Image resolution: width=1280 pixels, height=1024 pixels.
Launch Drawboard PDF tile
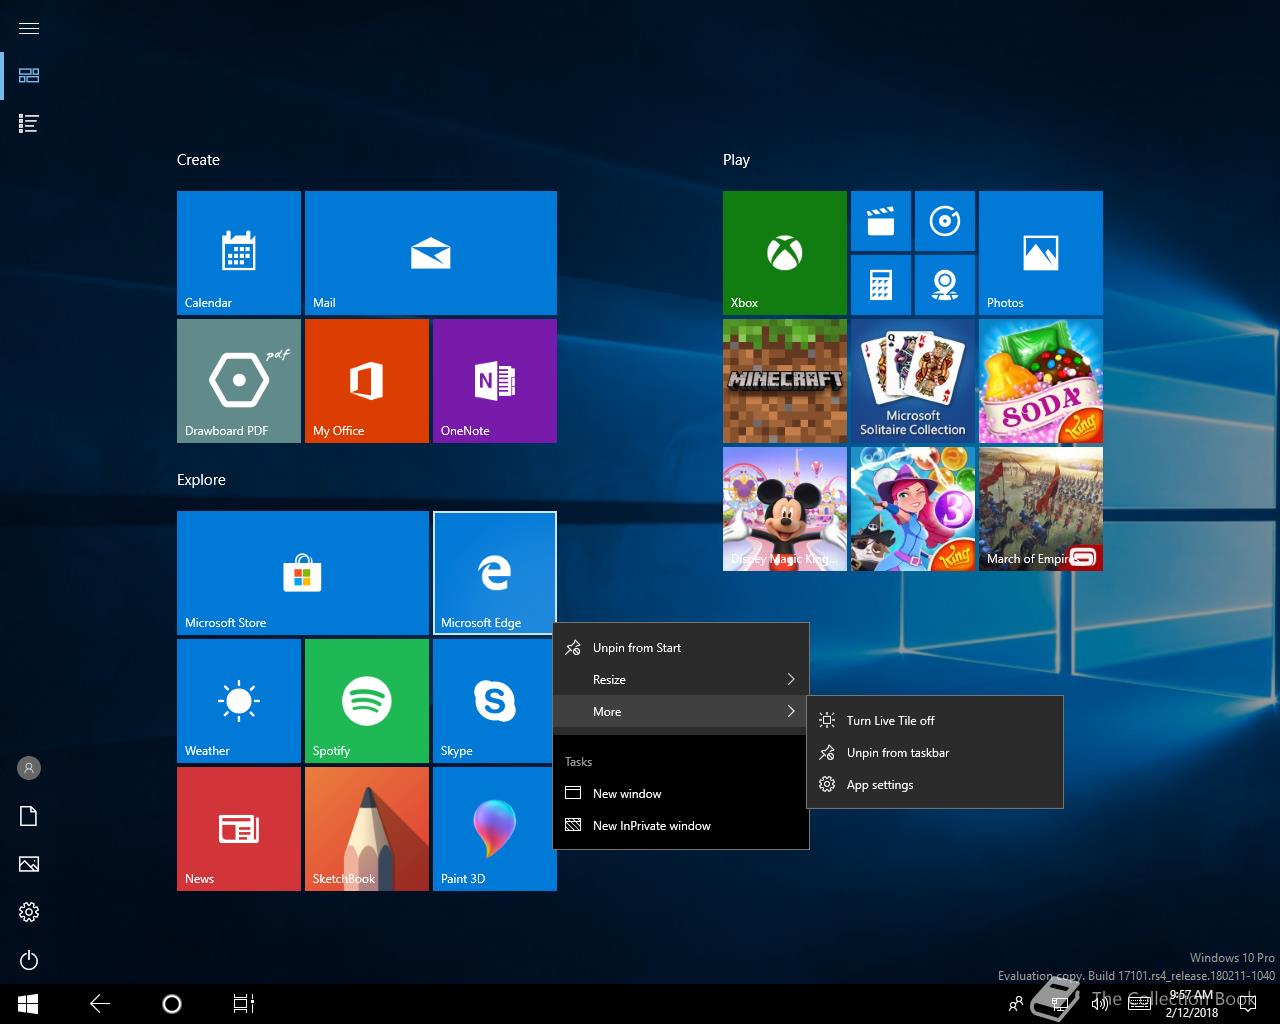(239, 381)
